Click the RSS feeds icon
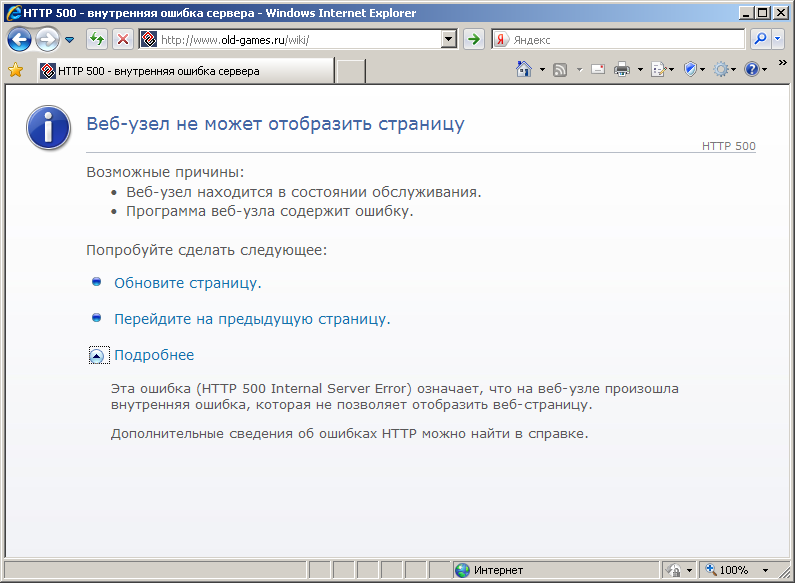The image size is (795, 583). pos(560,69)
